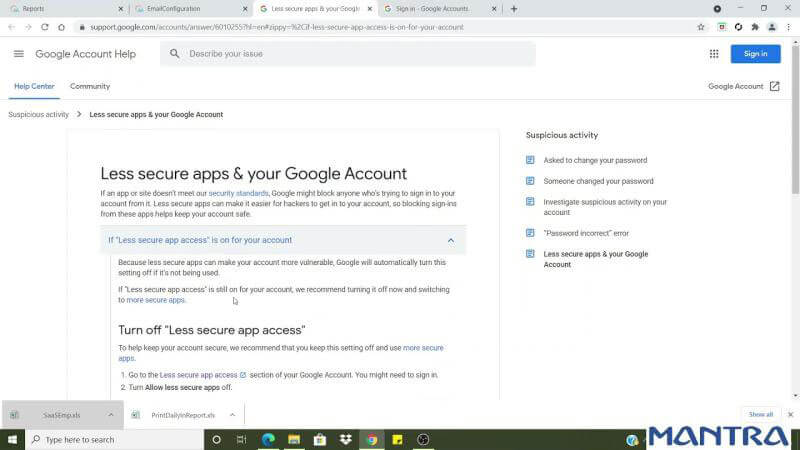
Task: Open a new browser tab
Action: (x=514, y=9)
